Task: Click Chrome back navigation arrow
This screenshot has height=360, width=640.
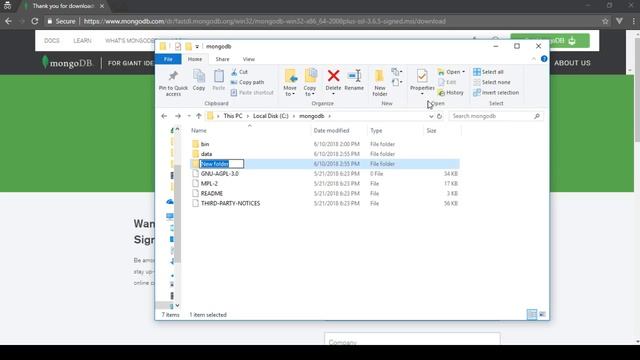Action: tap(9, 21)
